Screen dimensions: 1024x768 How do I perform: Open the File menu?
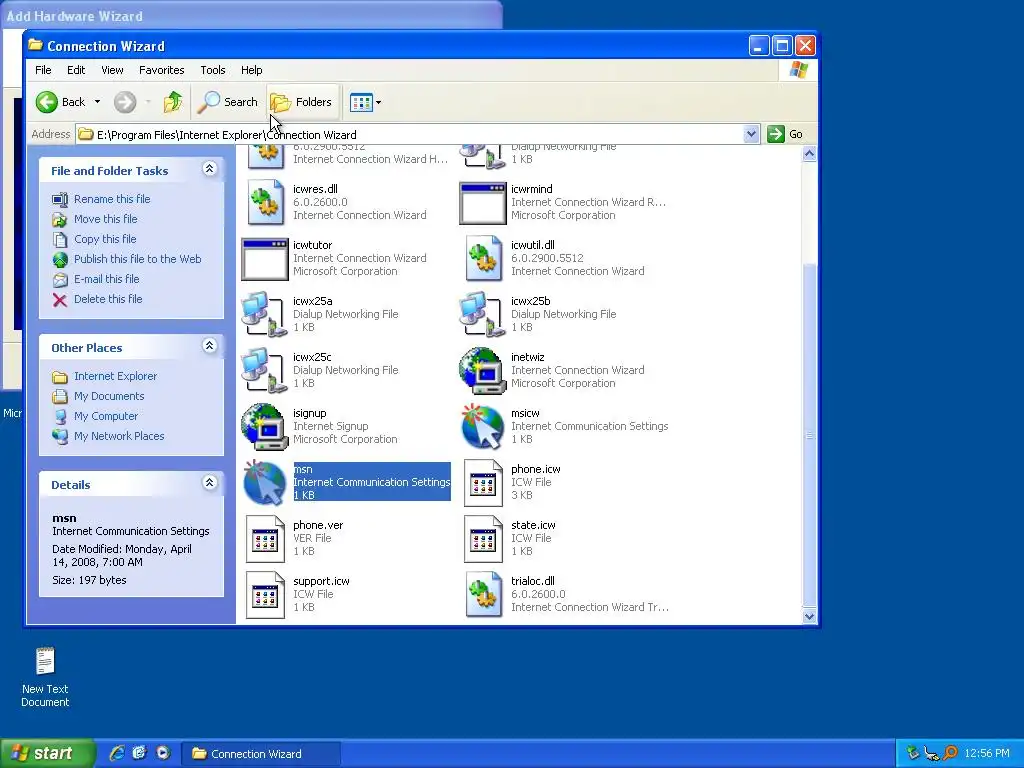(43, 70)
